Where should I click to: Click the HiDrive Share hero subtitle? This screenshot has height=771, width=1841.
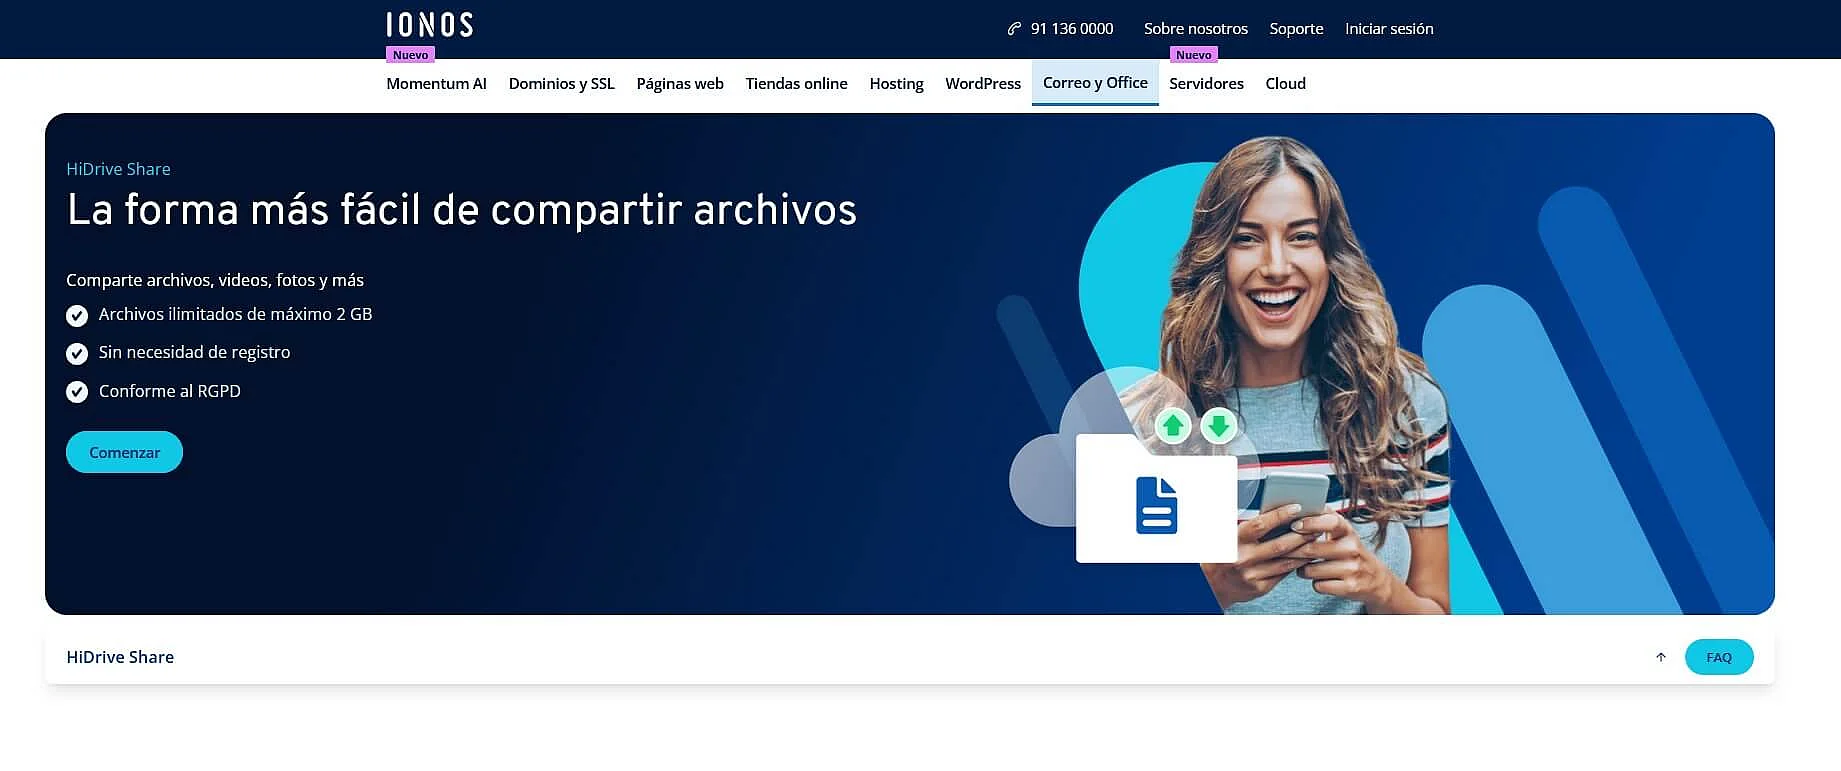[118, 169]
